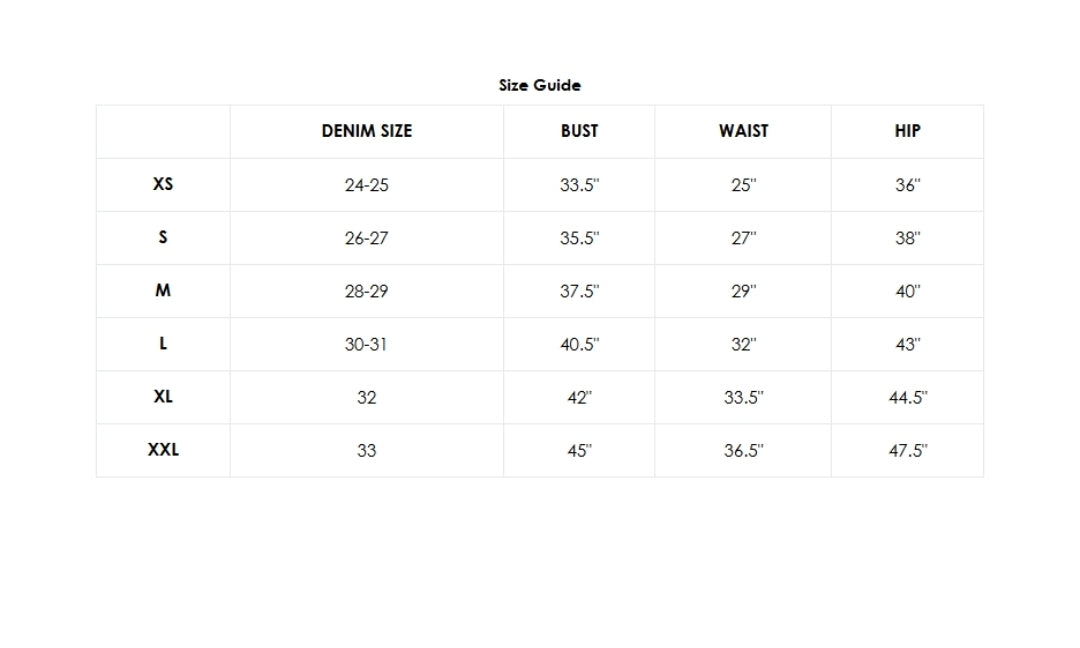
Task: Click the M size row label
Action: coord(163,290)
